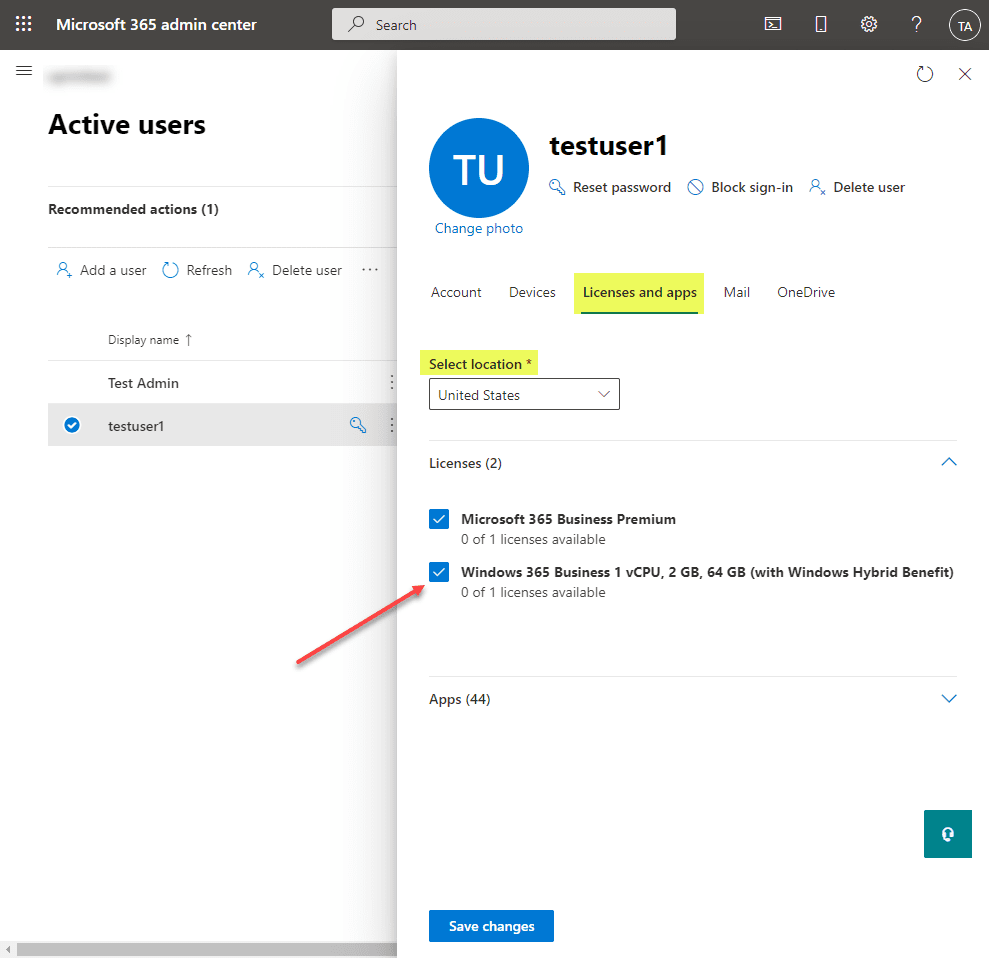Collapse the Licenses (2) section
Viewport: 989px width, 958px height.
[948, 462]
